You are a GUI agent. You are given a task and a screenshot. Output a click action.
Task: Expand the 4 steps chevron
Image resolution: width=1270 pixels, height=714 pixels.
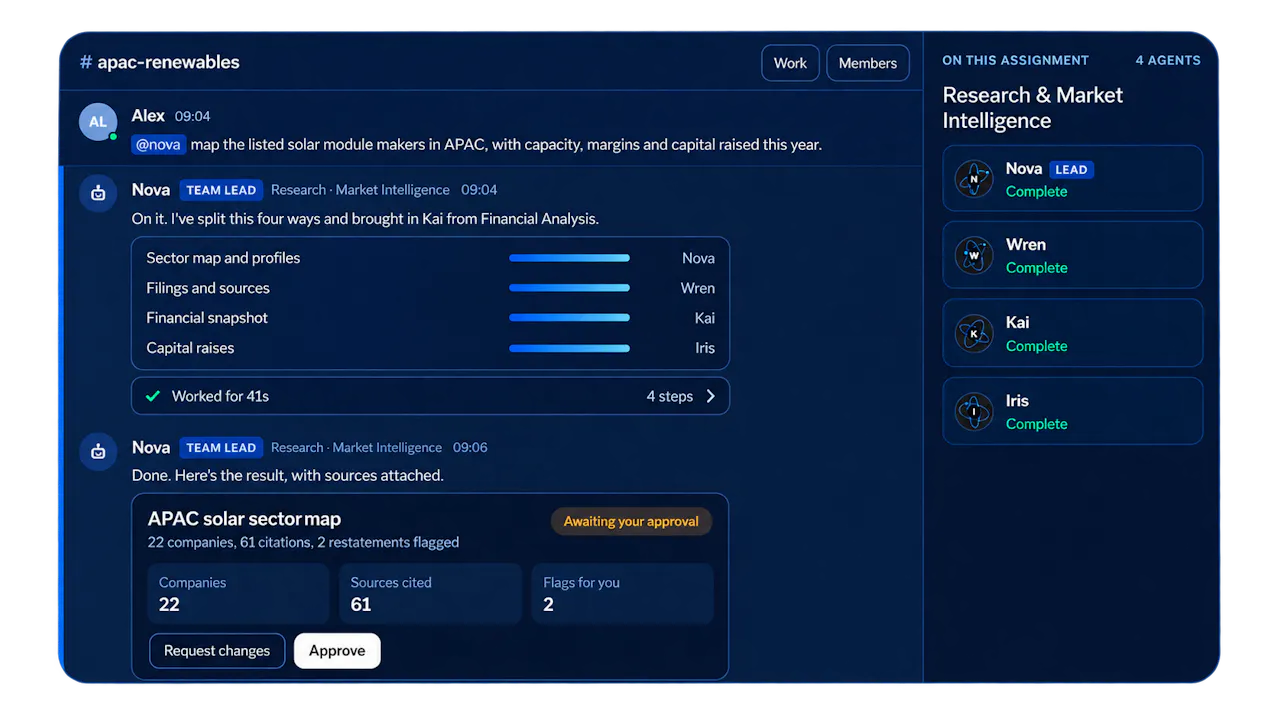coord(711,396)
